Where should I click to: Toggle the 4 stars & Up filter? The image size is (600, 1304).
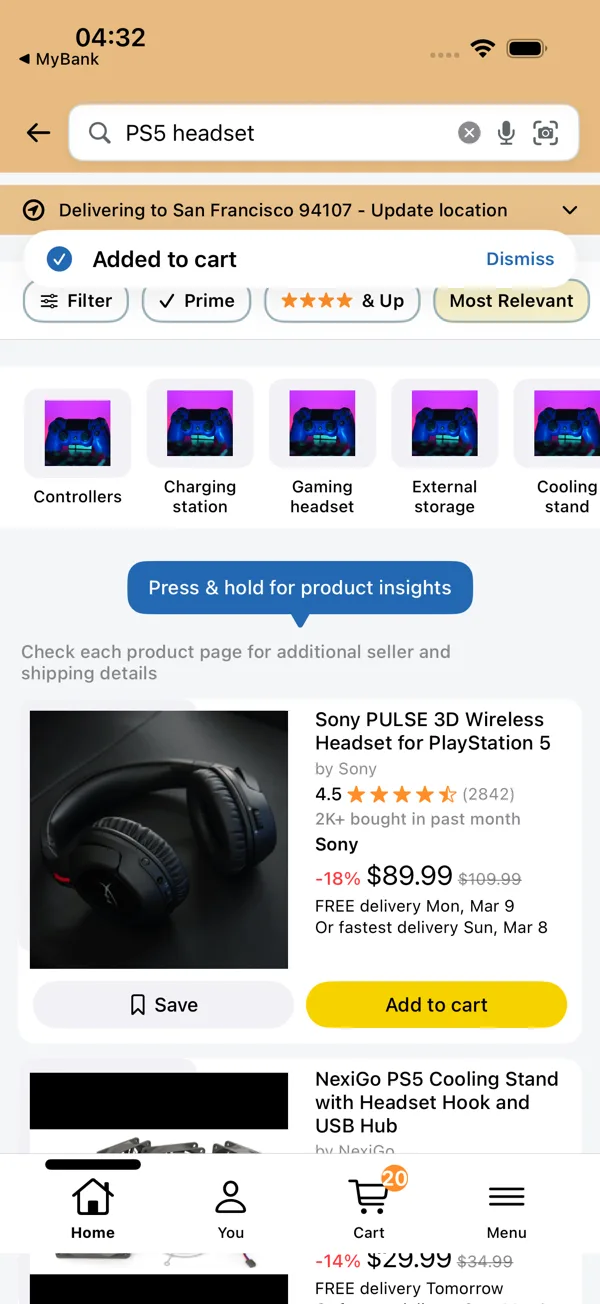[x=342, y=301]
